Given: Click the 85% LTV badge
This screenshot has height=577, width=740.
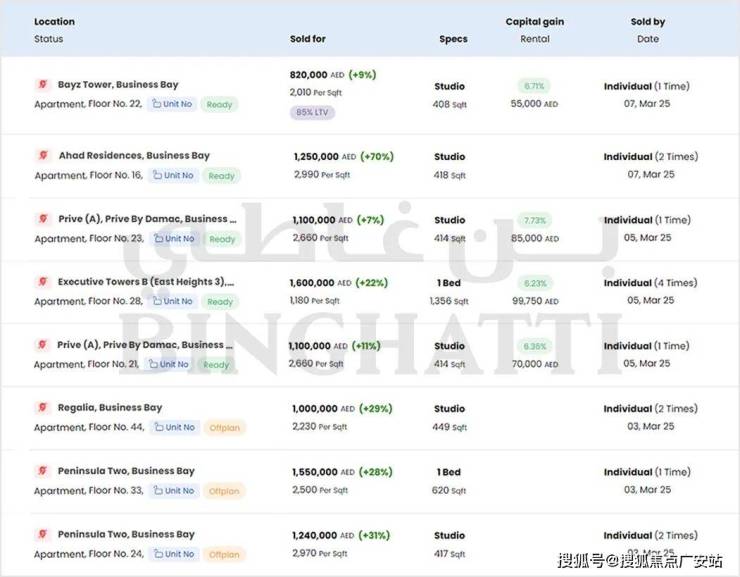Looking at the screenshot, I should click(x=312, y=112).
